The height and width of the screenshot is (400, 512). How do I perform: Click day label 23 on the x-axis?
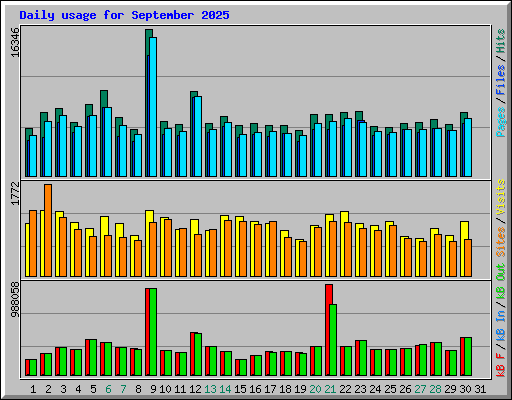(x=360, y=389)
